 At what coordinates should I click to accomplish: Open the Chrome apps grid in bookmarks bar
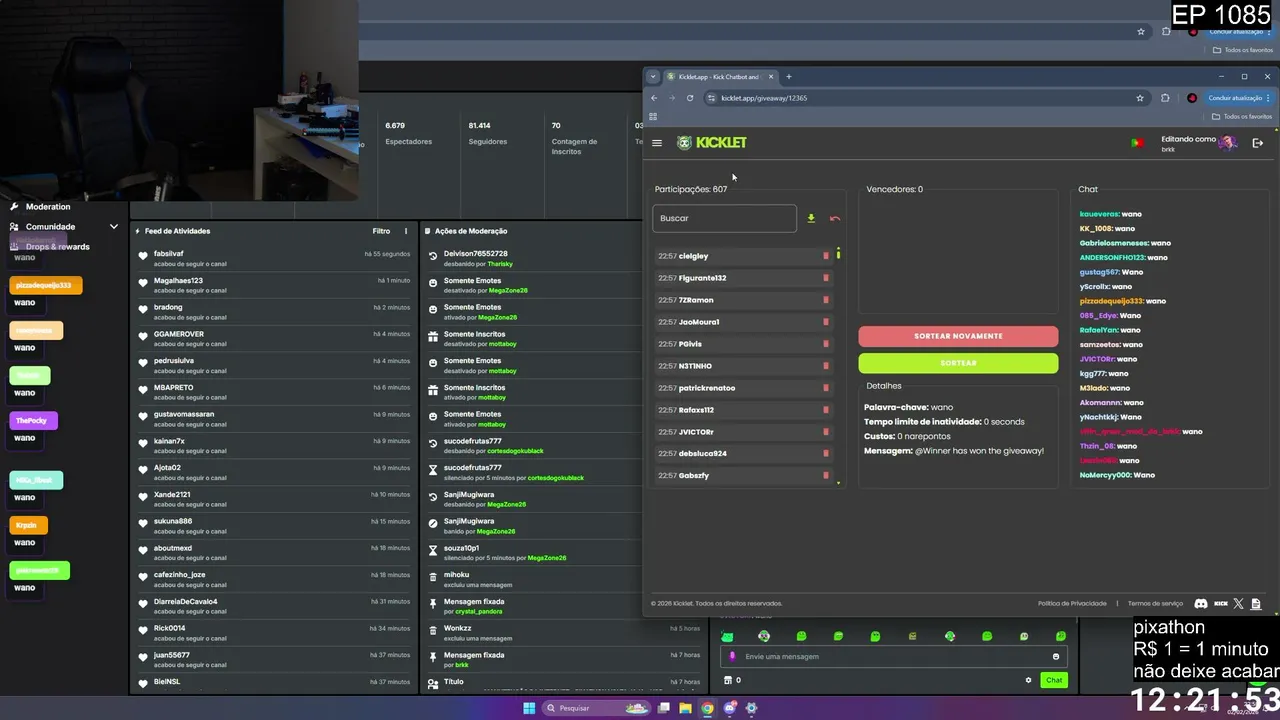(x=653, y=116)
